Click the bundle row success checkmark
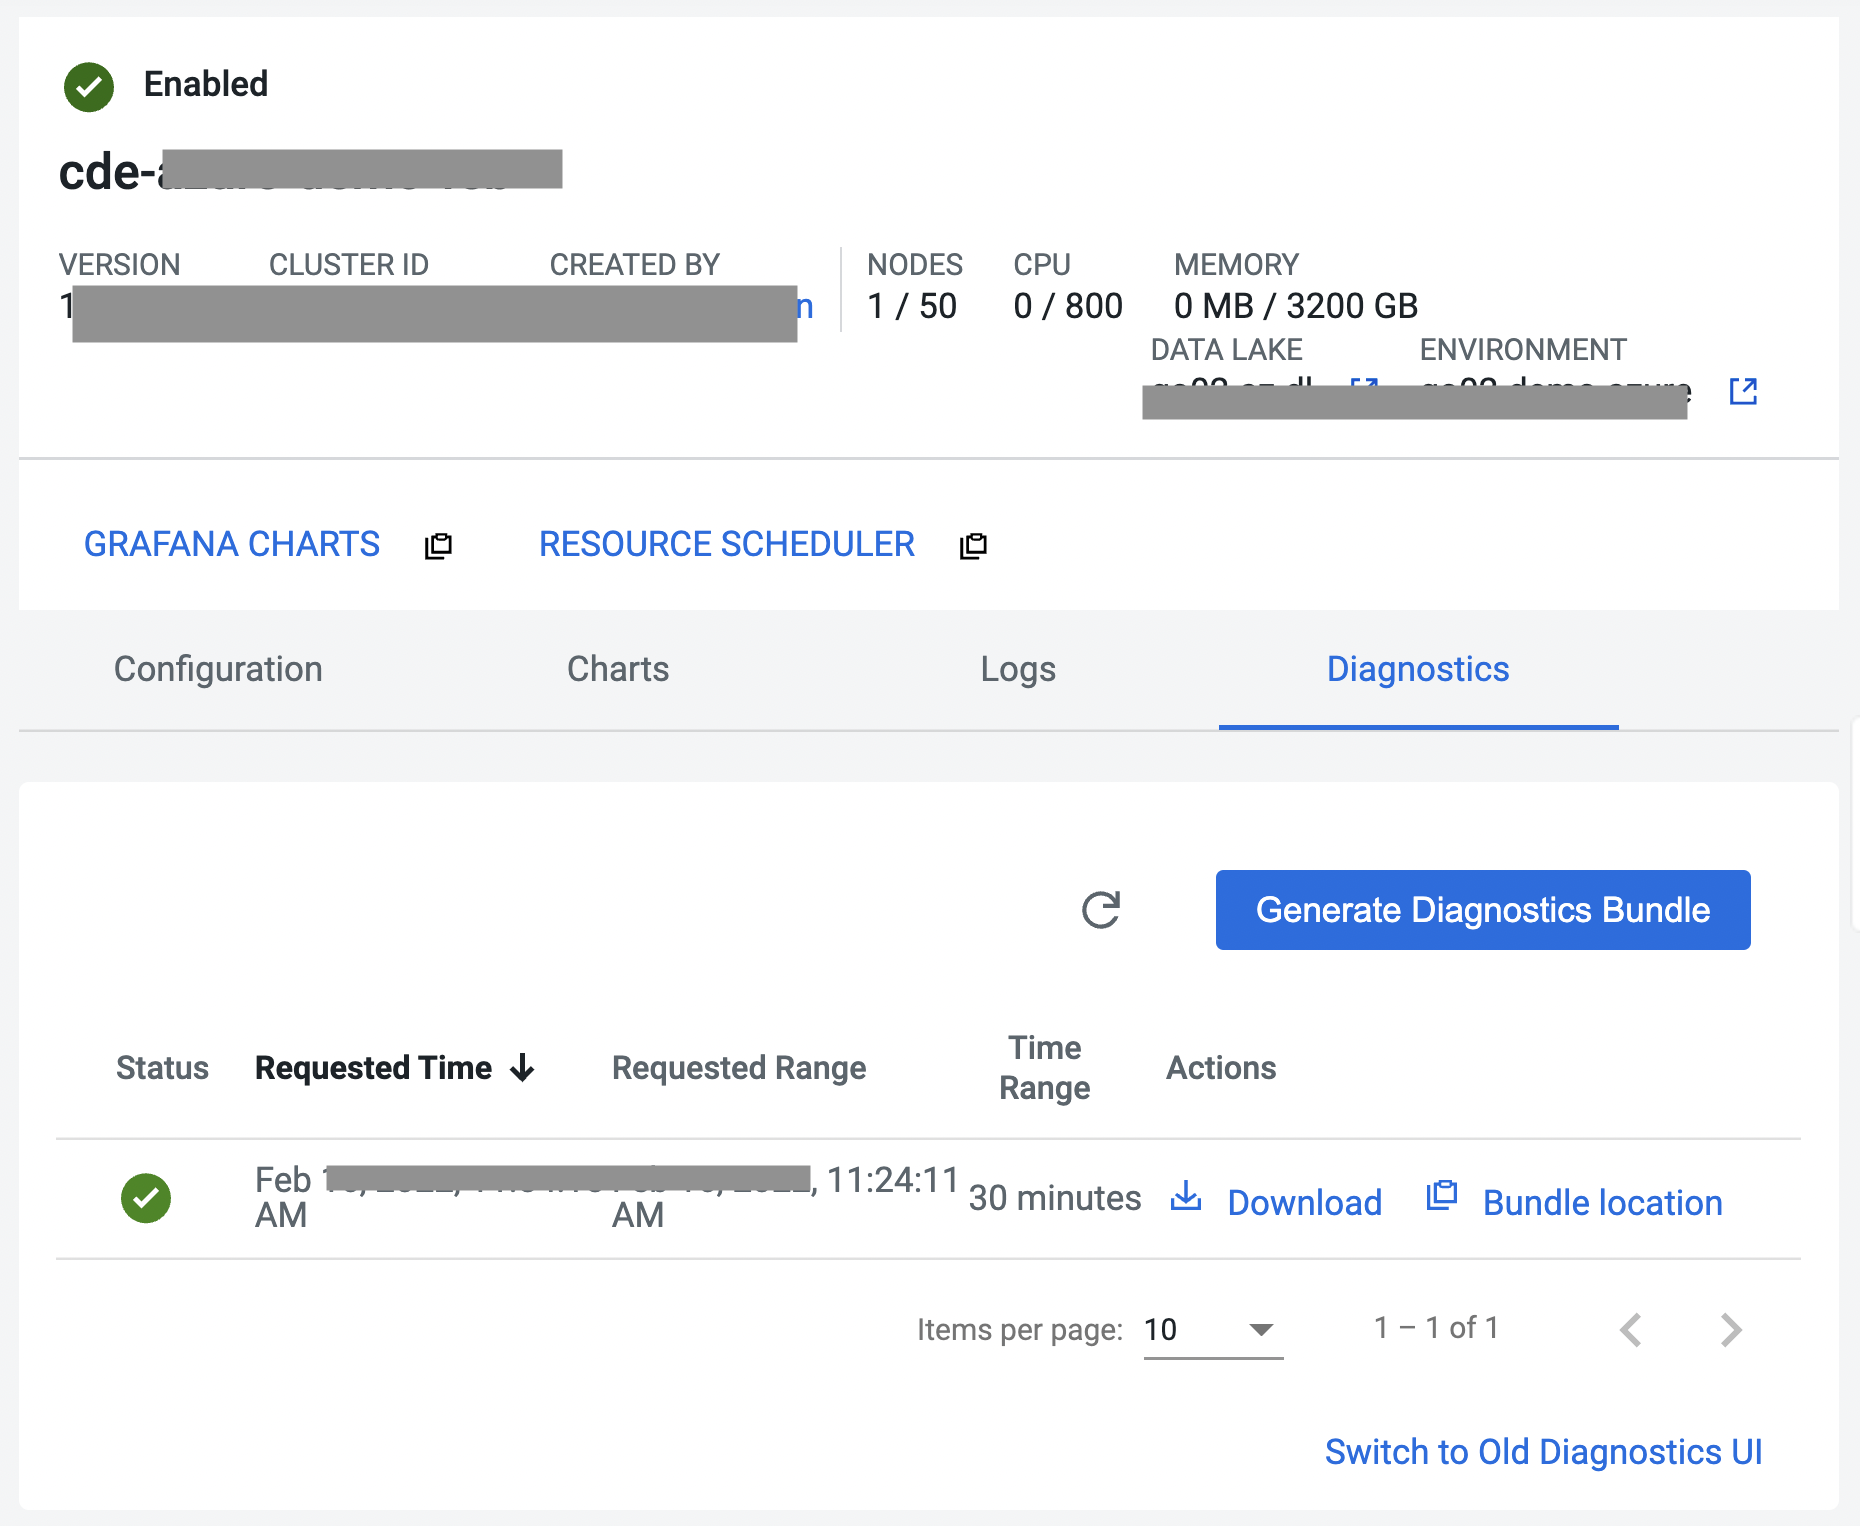The width and height of the screenshot is (1860, 1526). (146, 1198)
